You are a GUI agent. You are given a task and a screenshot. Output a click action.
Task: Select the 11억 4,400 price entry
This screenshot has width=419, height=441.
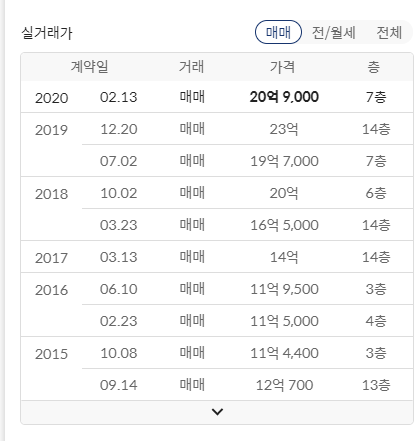coord(284,353)
